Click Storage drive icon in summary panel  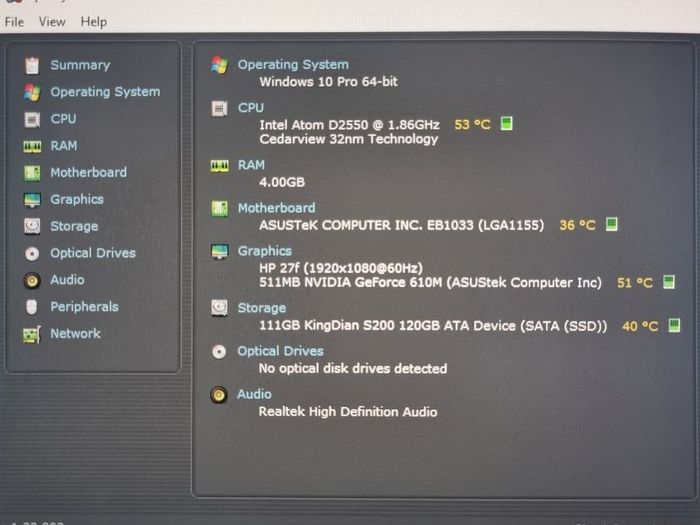click(219, 308)
